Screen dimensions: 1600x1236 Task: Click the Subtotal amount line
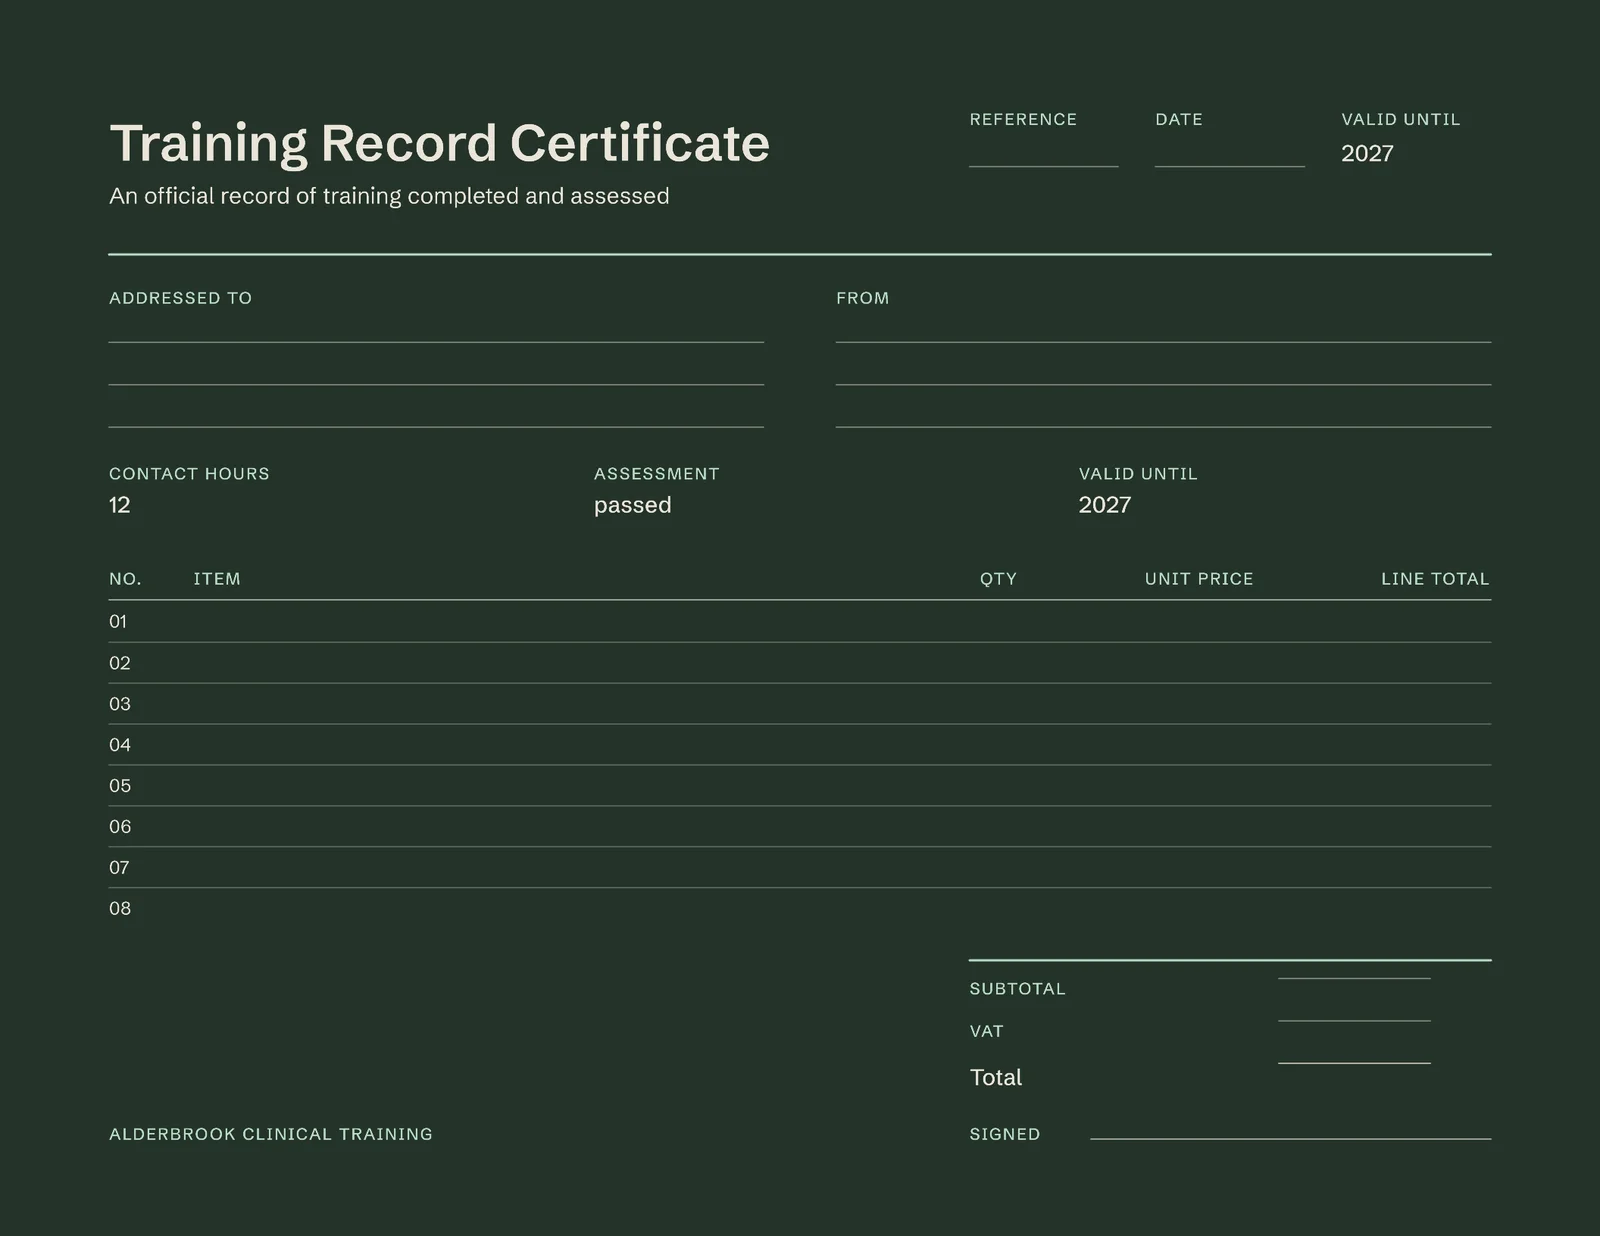[1354, 978]
